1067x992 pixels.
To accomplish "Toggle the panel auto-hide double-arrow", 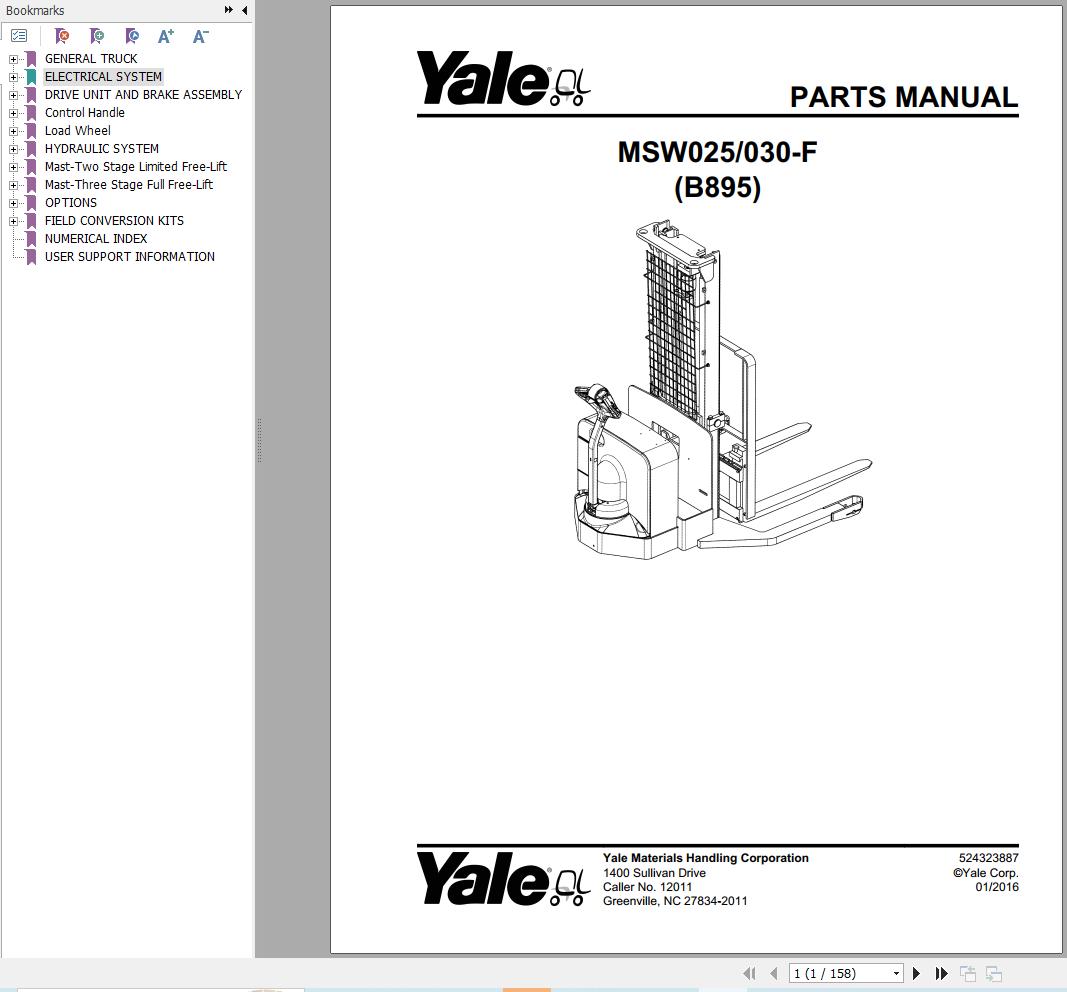I will pyautogui.click(x=228, y=10).
